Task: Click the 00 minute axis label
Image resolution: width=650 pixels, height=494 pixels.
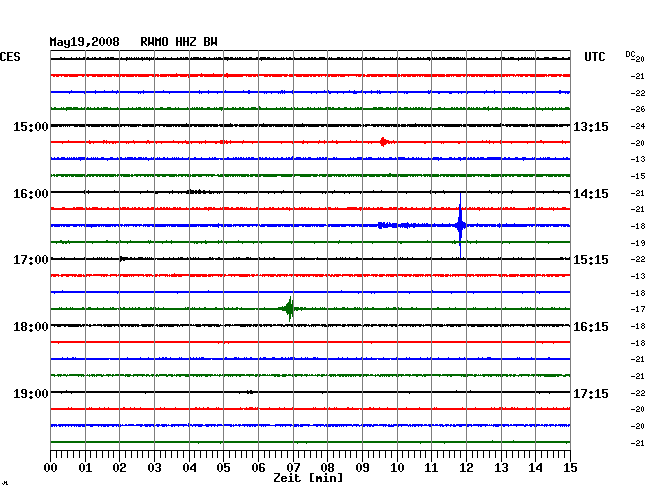Action: click(51, 468)
